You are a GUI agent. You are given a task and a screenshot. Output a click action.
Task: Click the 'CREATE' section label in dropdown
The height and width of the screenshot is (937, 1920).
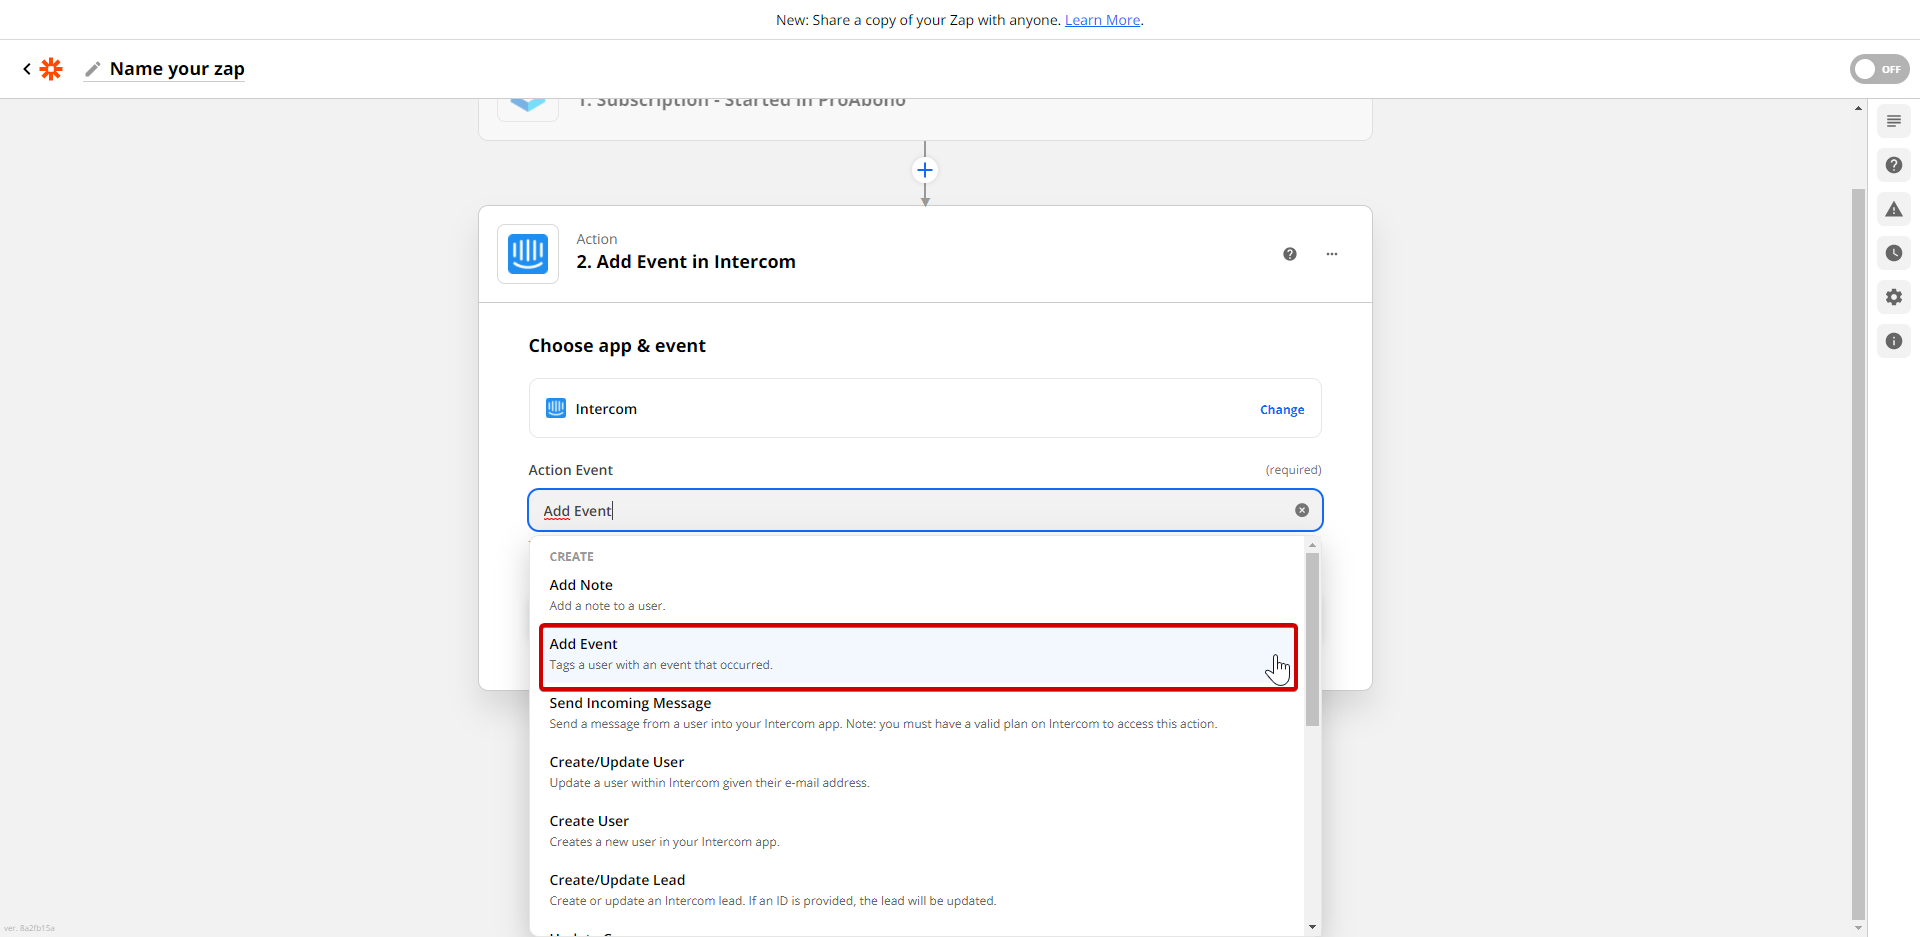click(571, 557)
